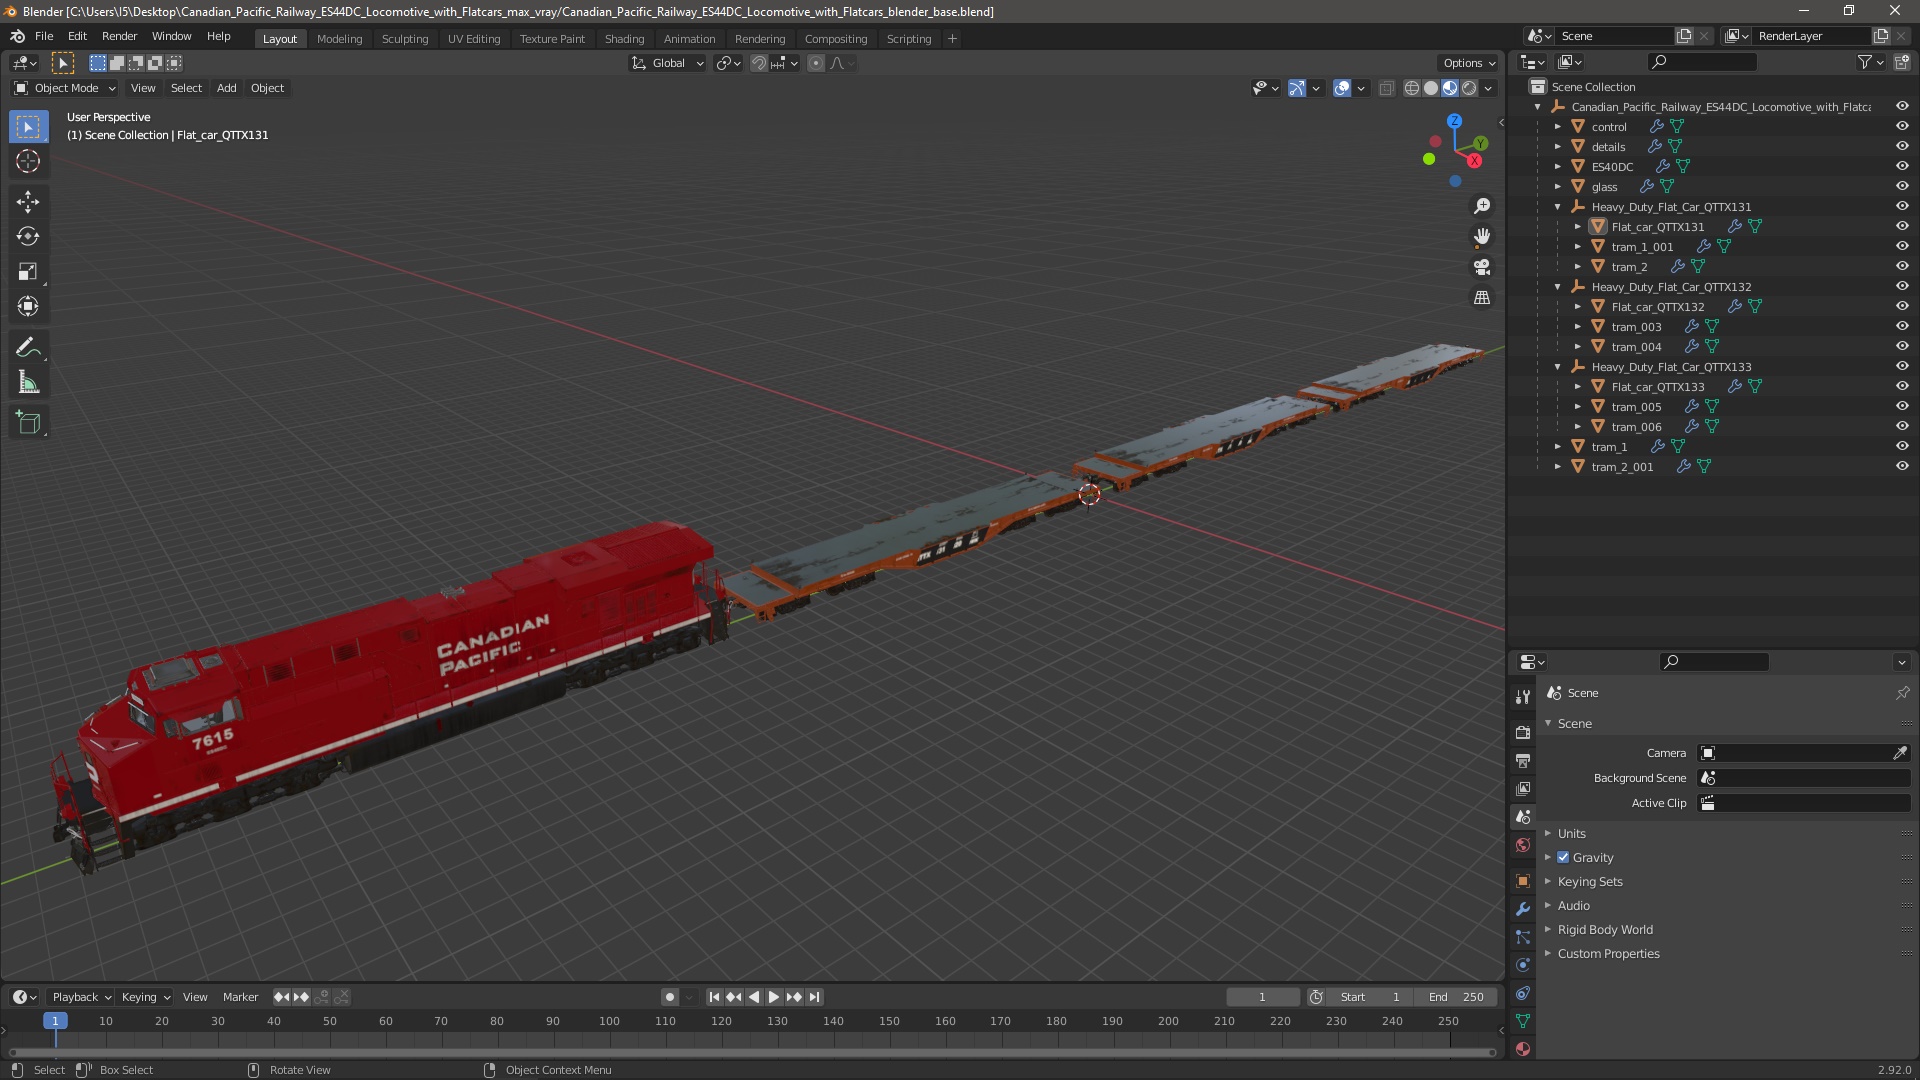
Task: Click the End frame value field
Action: [x=1456, y=997]
